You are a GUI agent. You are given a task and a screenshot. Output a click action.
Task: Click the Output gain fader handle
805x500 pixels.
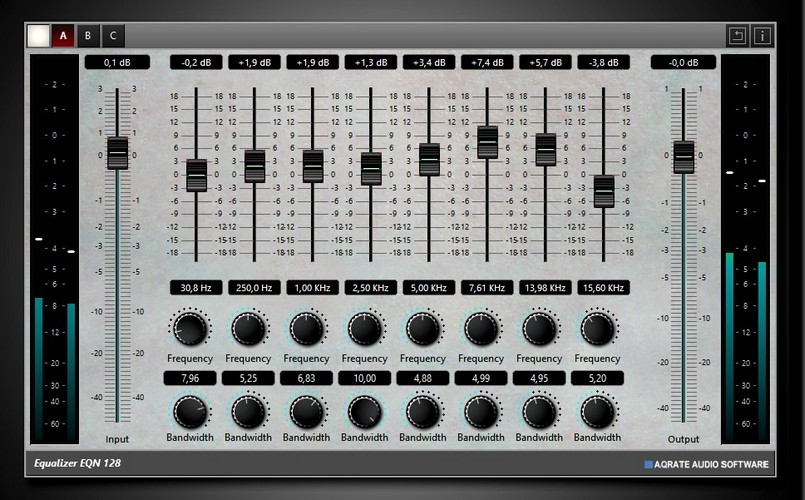684,156
